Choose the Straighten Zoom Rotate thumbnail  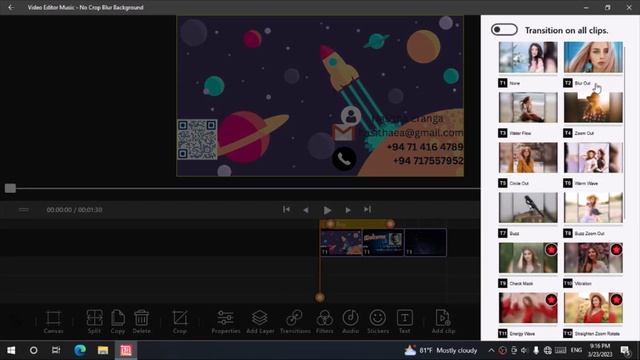click(x=593, y=308)
